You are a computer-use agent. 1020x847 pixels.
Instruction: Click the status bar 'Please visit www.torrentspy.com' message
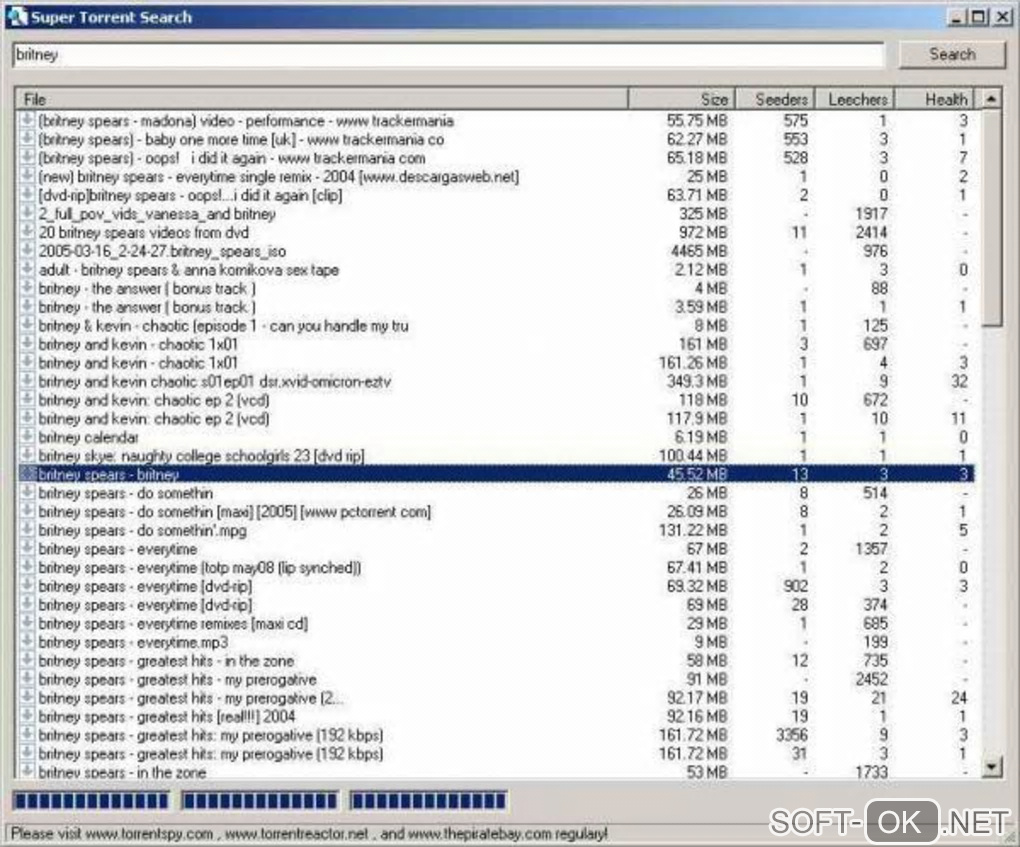click(x=309, y=833)
